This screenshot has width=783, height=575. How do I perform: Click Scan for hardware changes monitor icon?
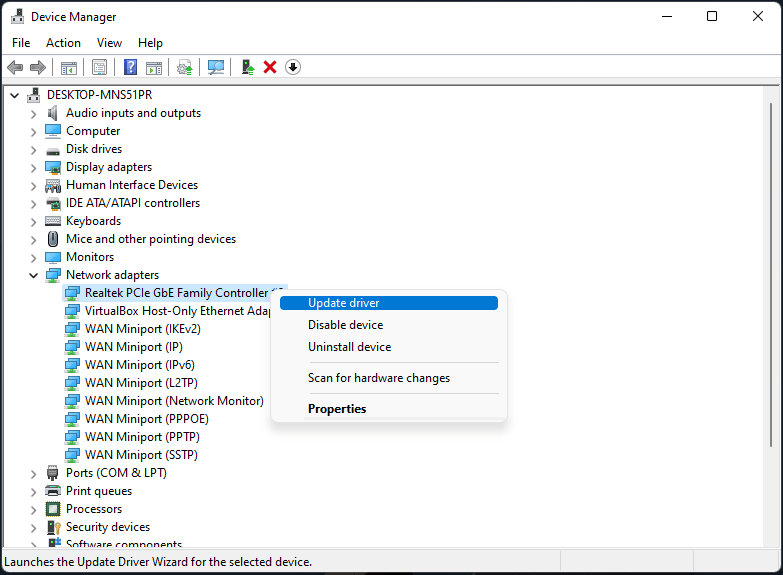(x=216, y=67)
